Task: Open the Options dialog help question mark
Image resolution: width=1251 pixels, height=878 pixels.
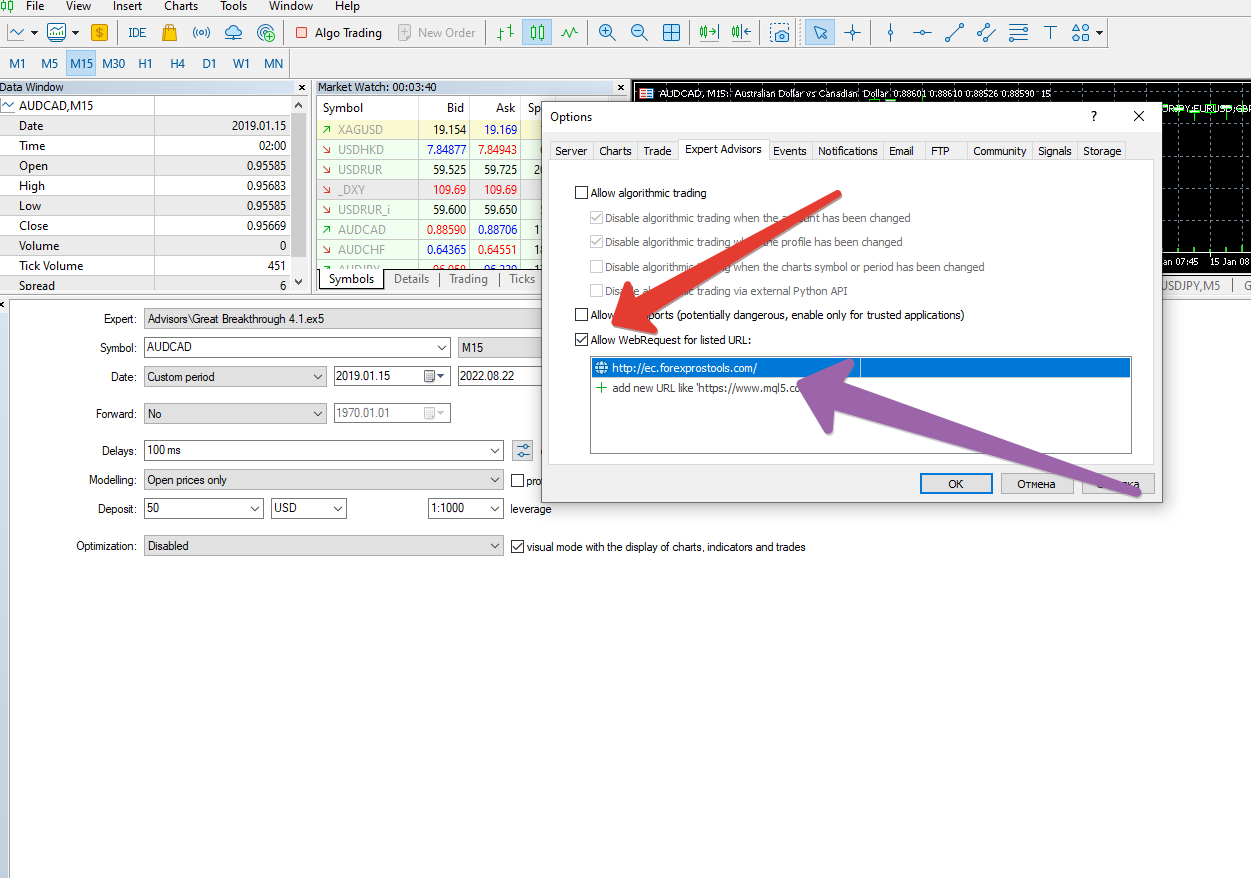Action: pyautogui.click(x=1093, y=116)
